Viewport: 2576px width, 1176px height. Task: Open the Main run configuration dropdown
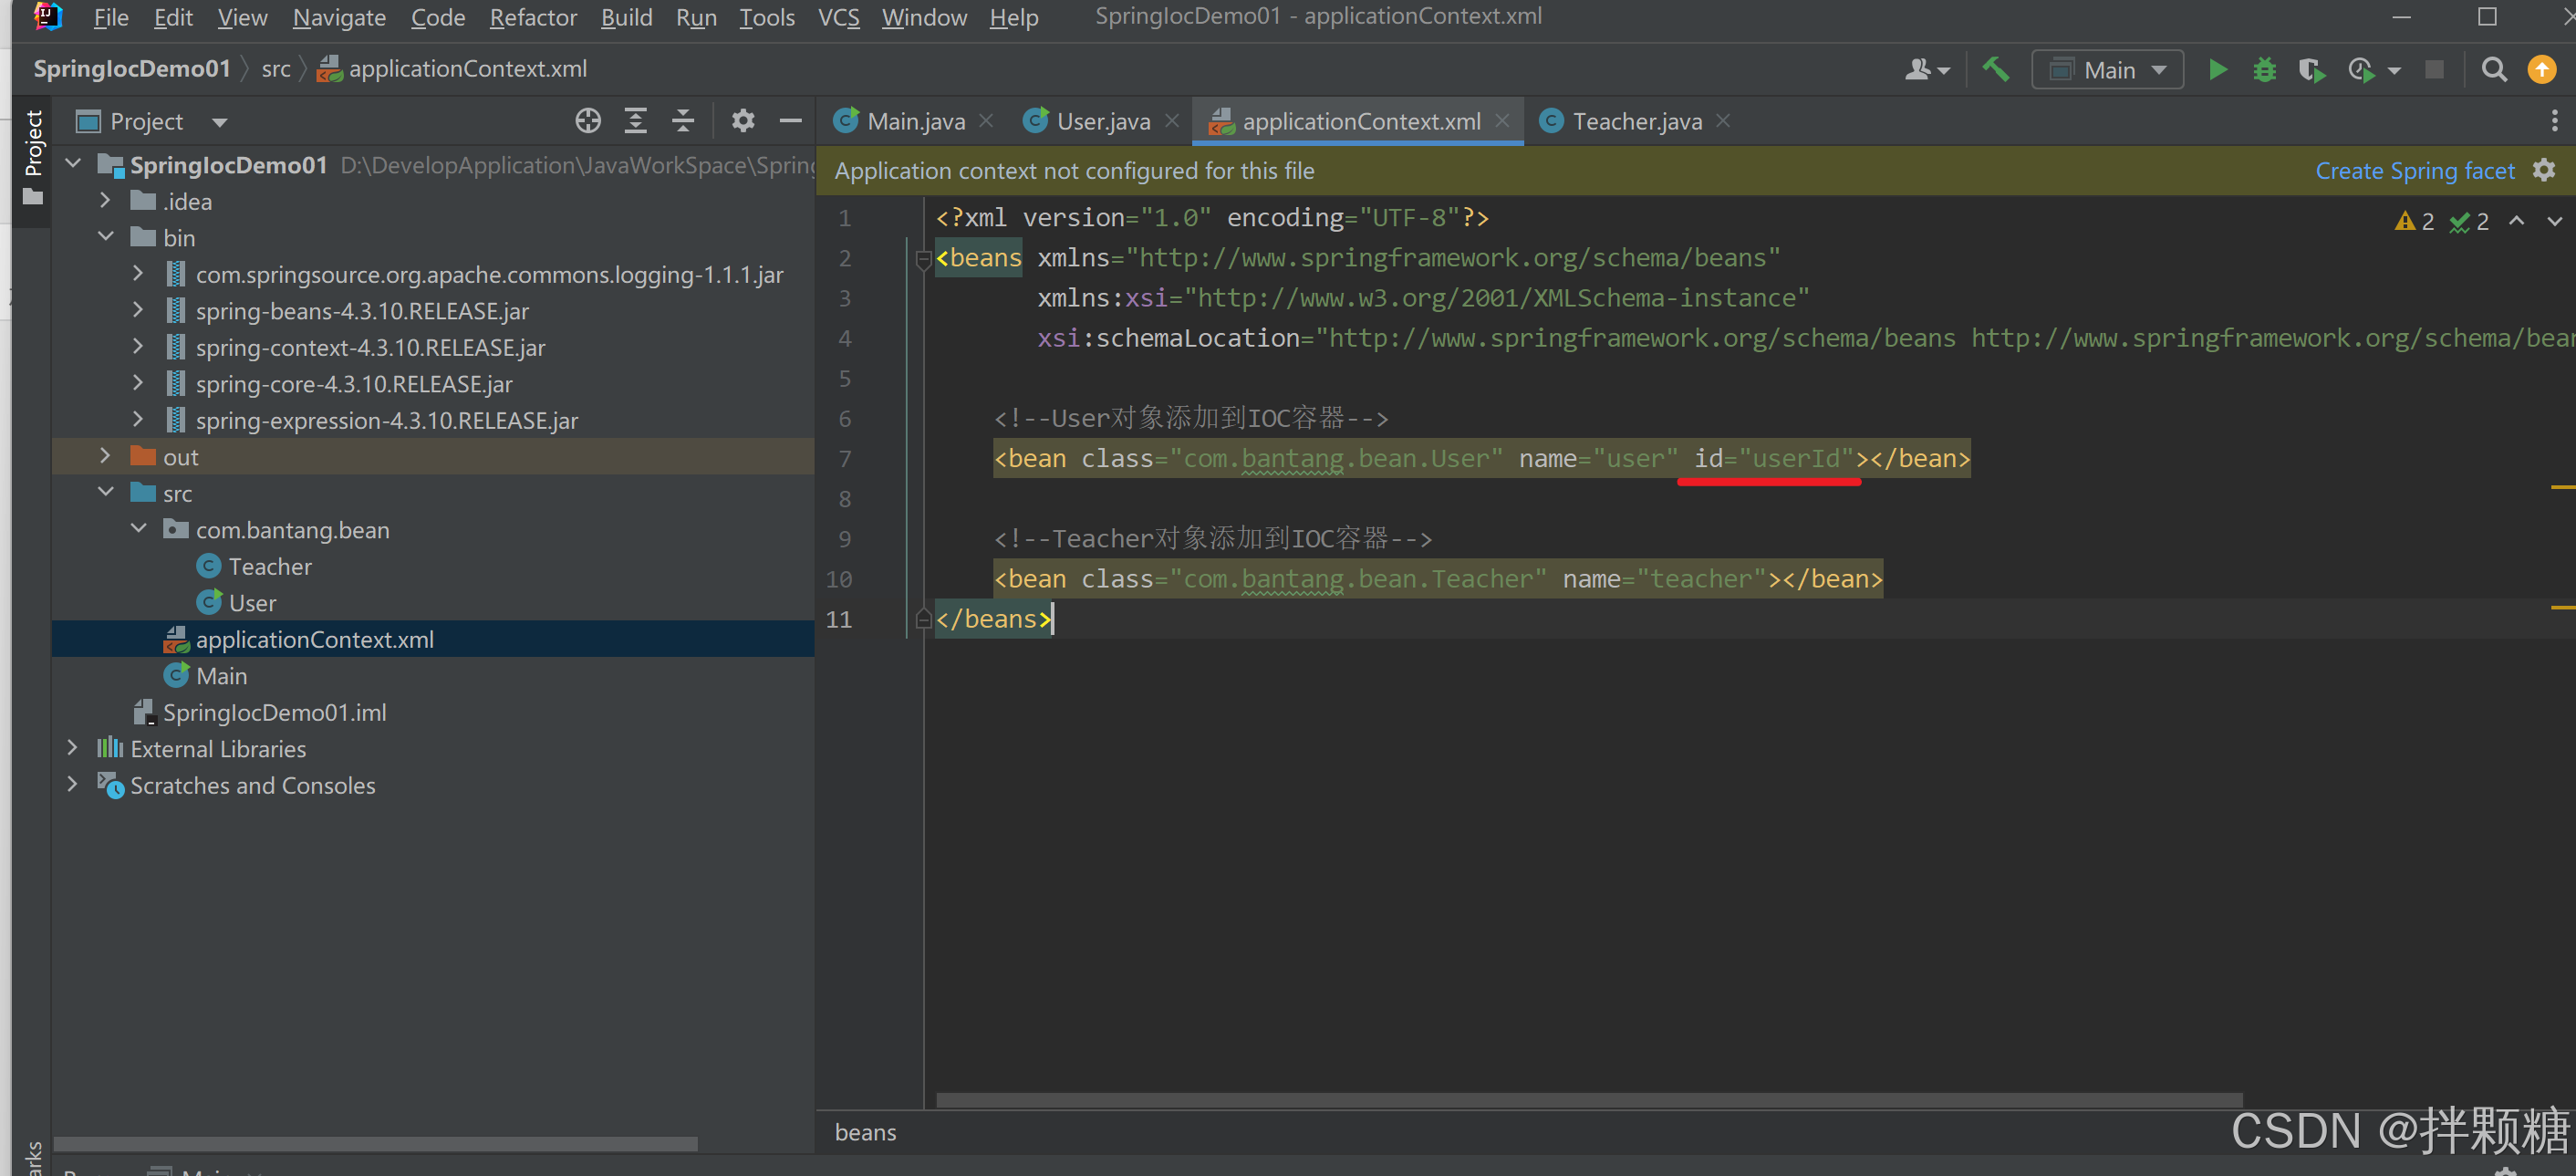2108,70
